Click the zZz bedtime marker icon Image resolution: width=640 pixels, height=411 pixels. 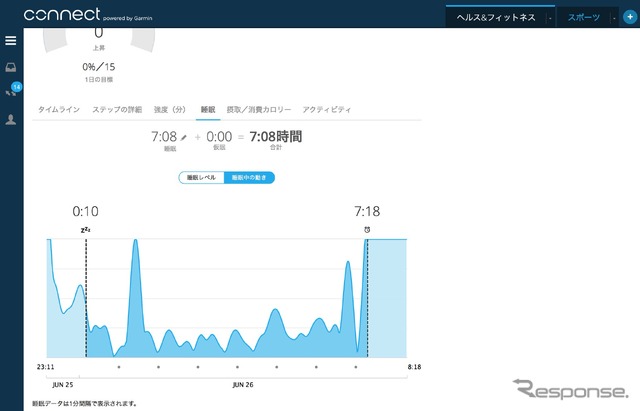(x=86, y=230)
